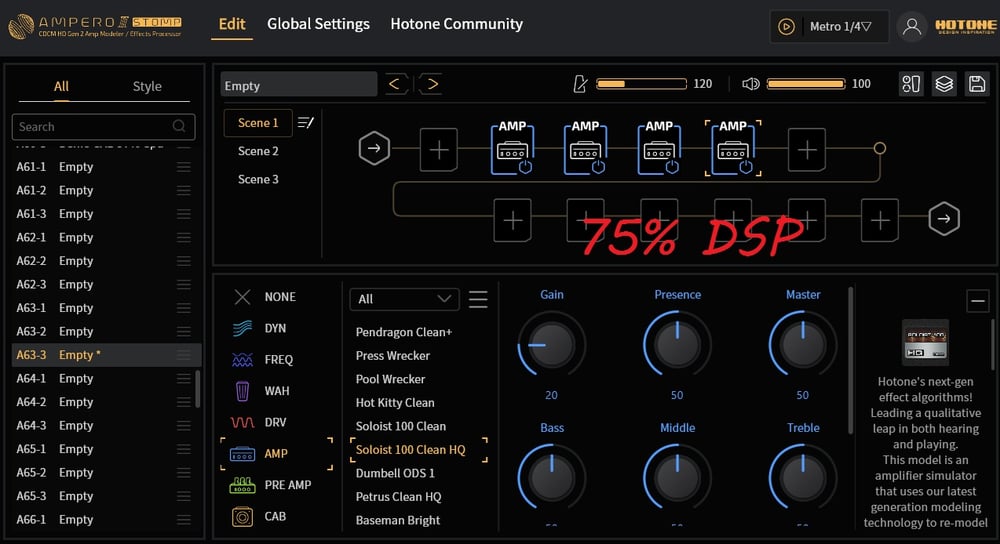Screen dimensions: 1000x544
Task: Save the patch with floppy icon
Action: (977, 84)
